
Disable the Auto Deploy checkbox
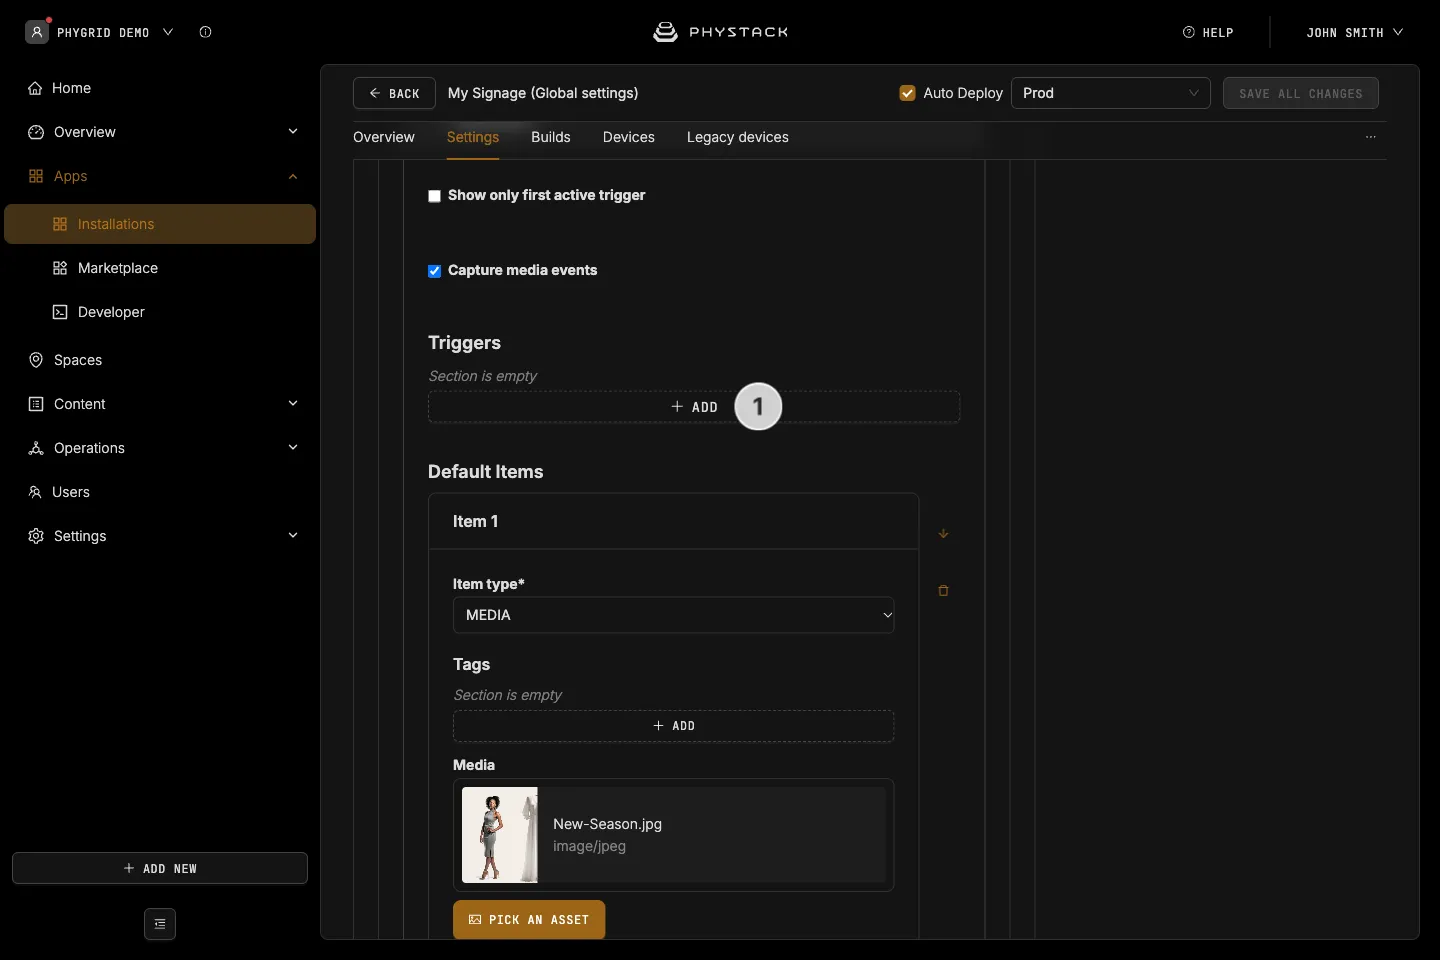pyautogui.click(x=908, y=93)
